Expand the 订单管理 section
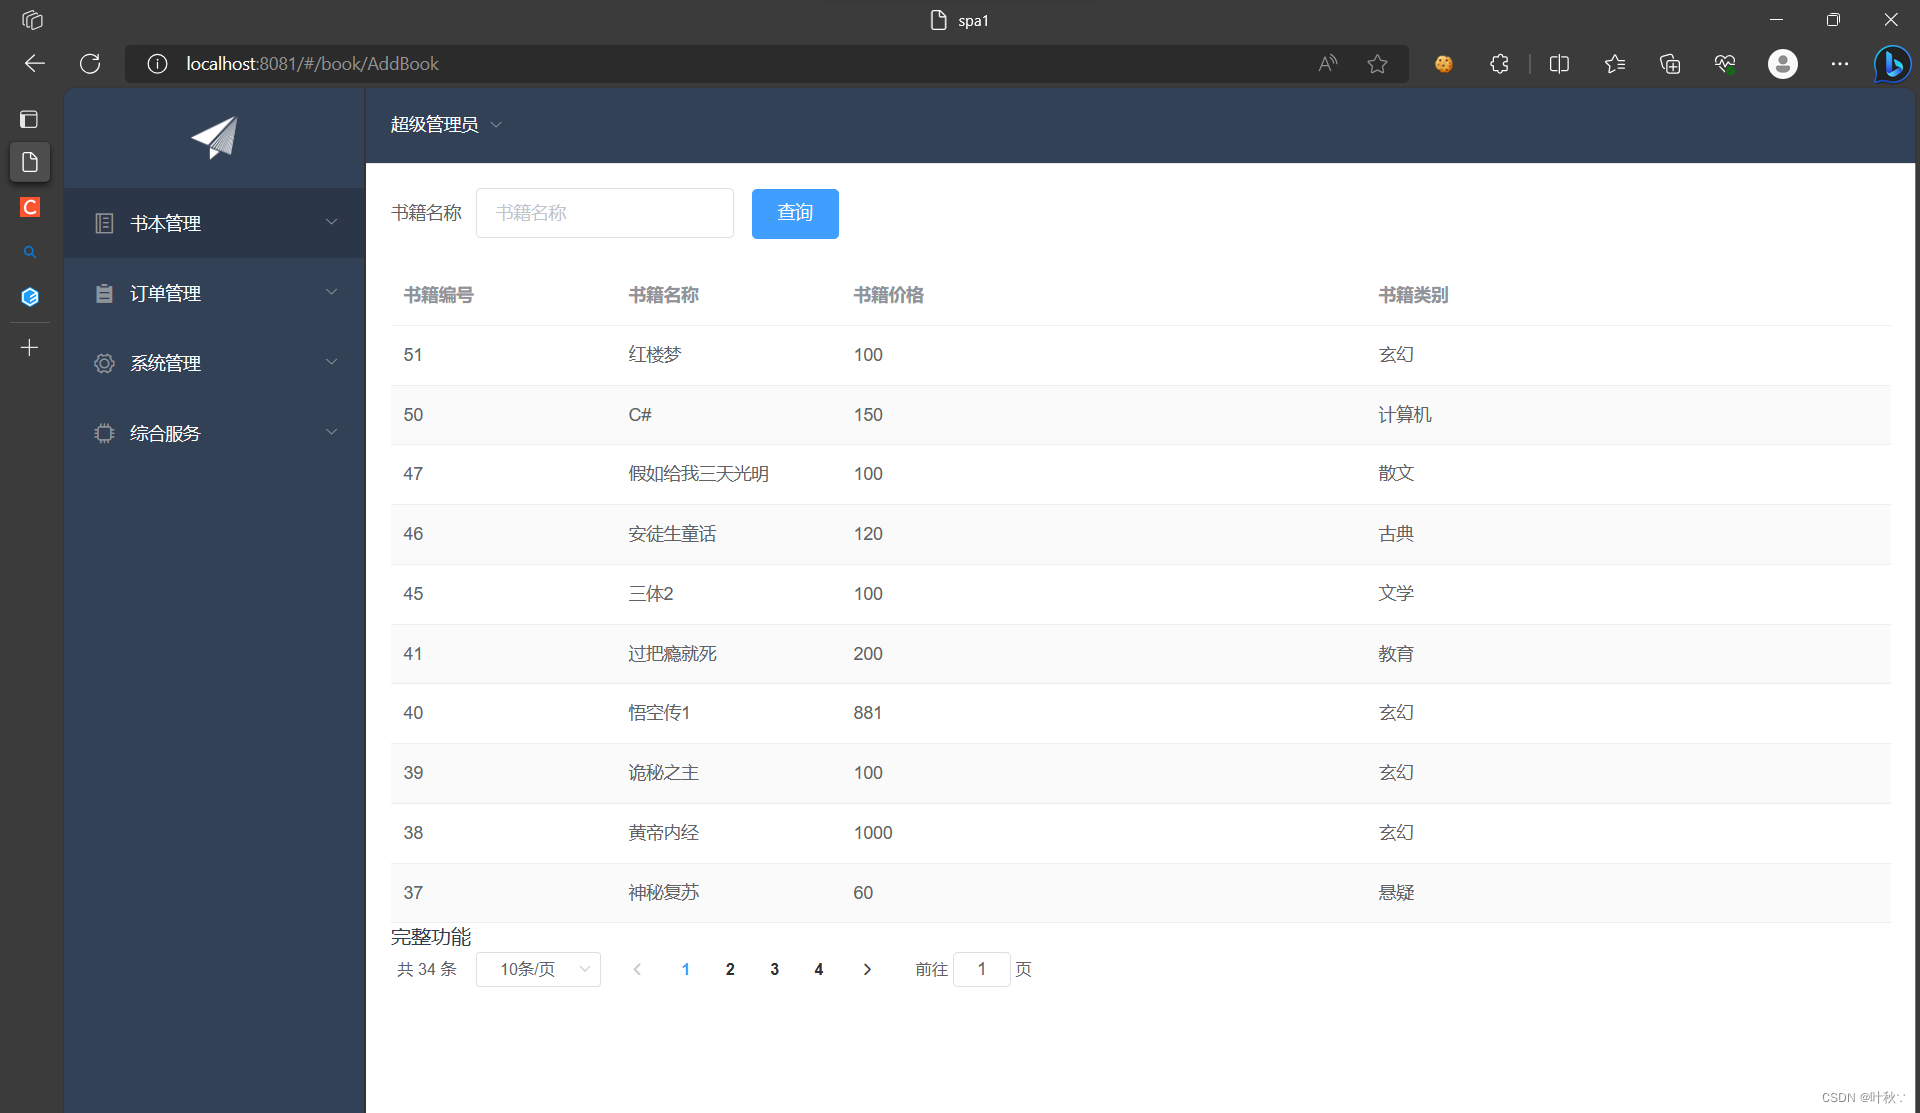Viewport: 1920px width, 1113px height. [215, 293]
